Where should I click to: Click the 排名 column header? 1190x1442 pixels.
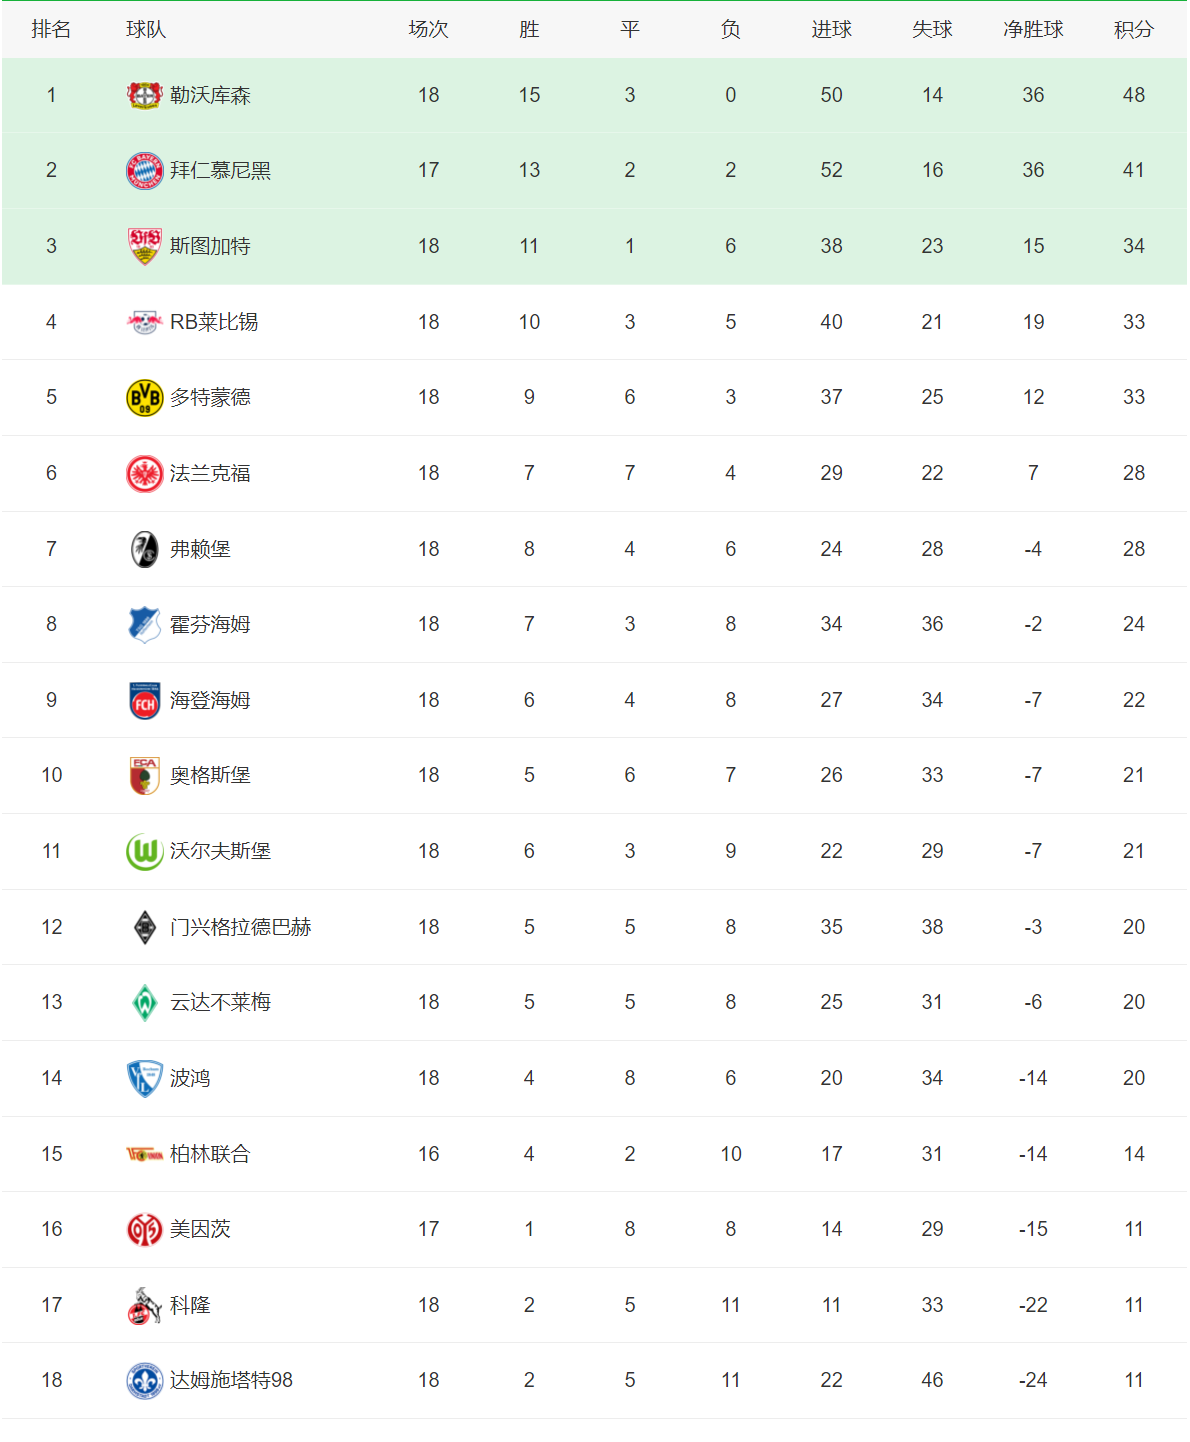click(x=51, y=30)
